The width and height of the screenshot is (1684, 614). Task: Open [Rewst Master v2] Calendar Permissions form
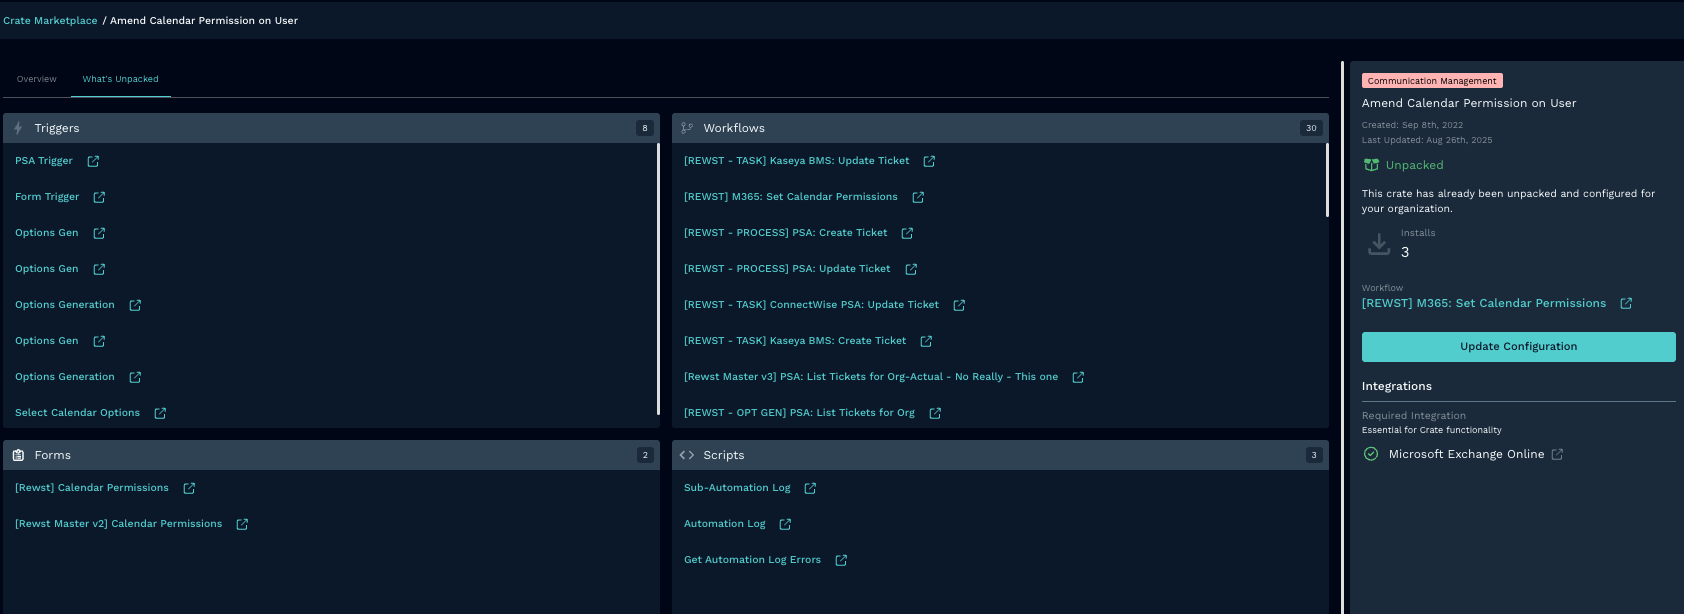(118, 524)
